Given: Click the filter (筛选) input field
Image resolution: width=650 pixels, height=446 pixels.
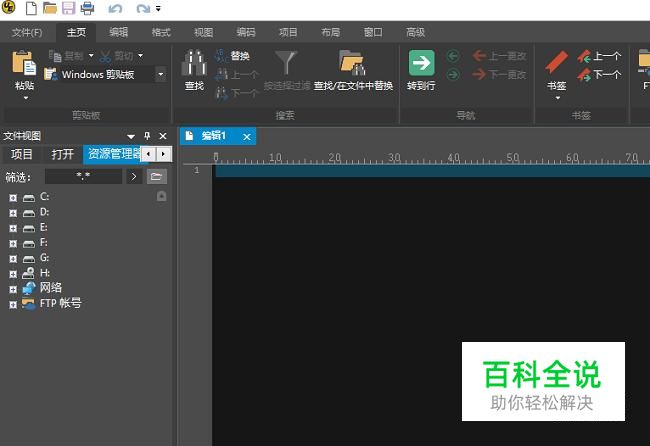Looking at the screenshot, I should click(83, 176).
